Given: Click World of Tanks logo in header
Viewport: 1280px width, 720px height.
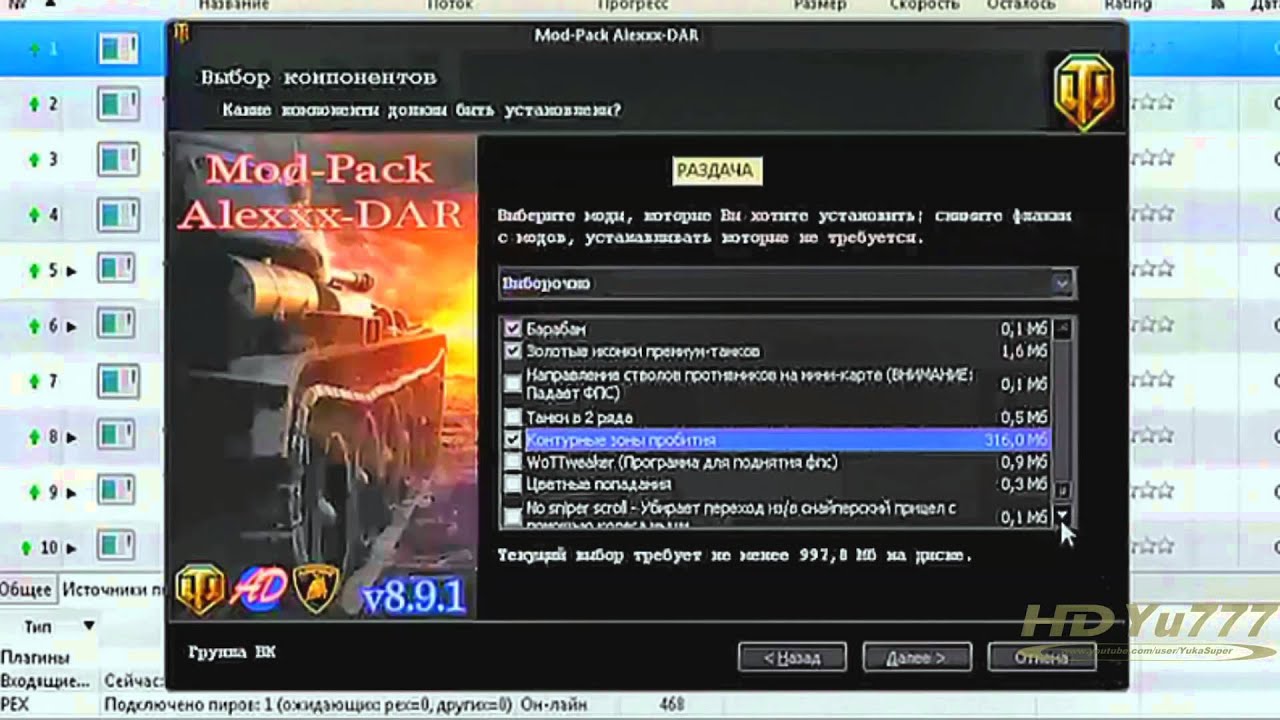Looking at the screenshot, I should (1086, 93).
